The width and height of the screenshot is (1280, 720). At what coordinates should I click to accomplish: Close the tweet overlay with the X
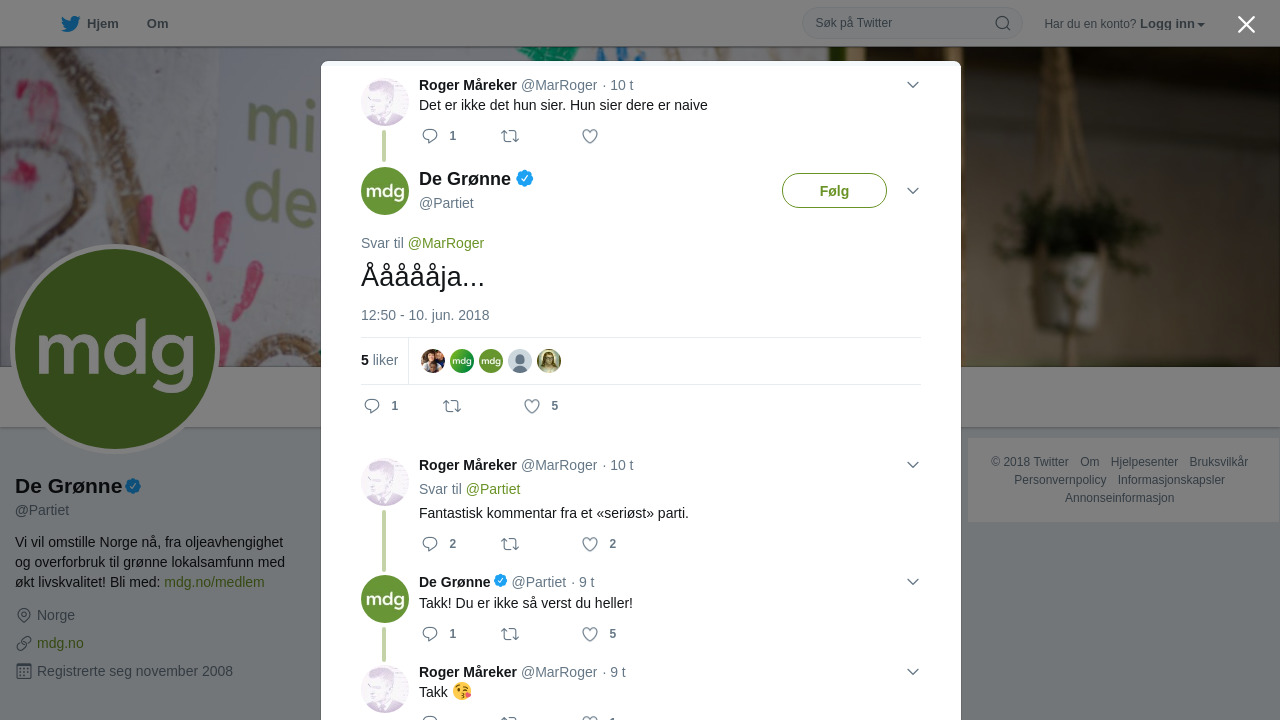point(1246,24)
